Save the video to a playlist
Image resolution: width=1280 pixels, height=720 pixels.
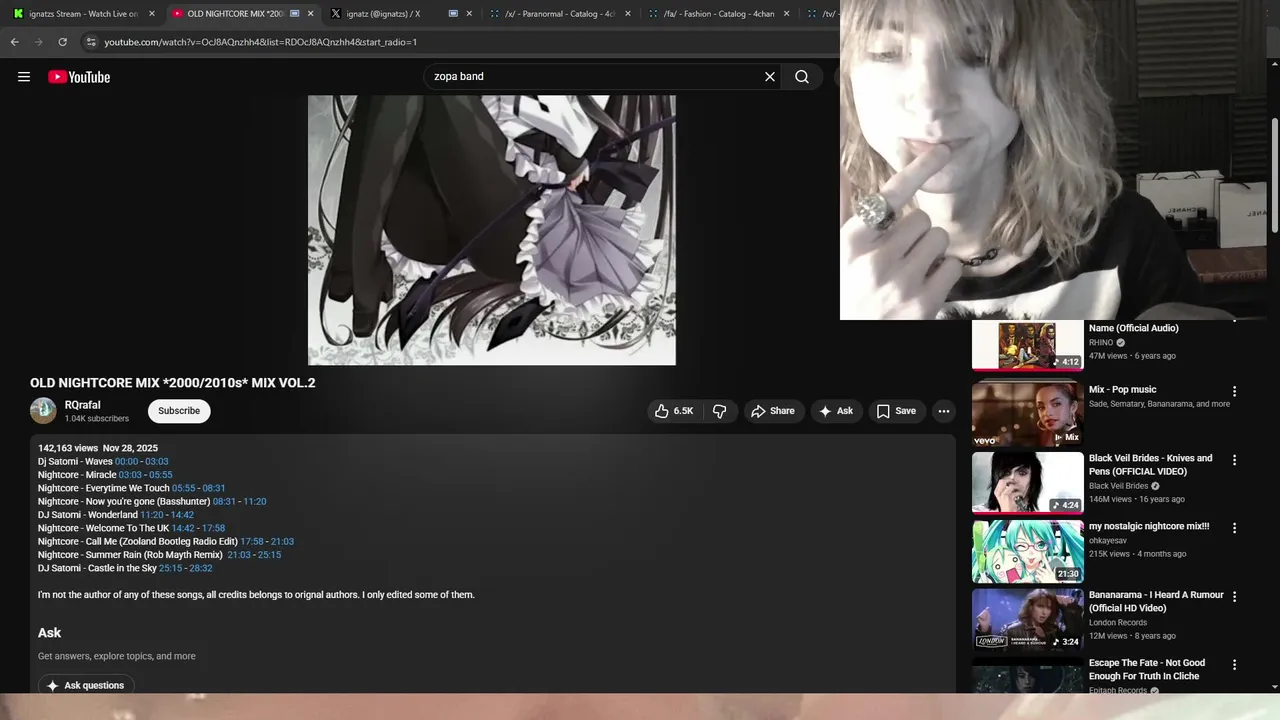(x=896, y=411)
